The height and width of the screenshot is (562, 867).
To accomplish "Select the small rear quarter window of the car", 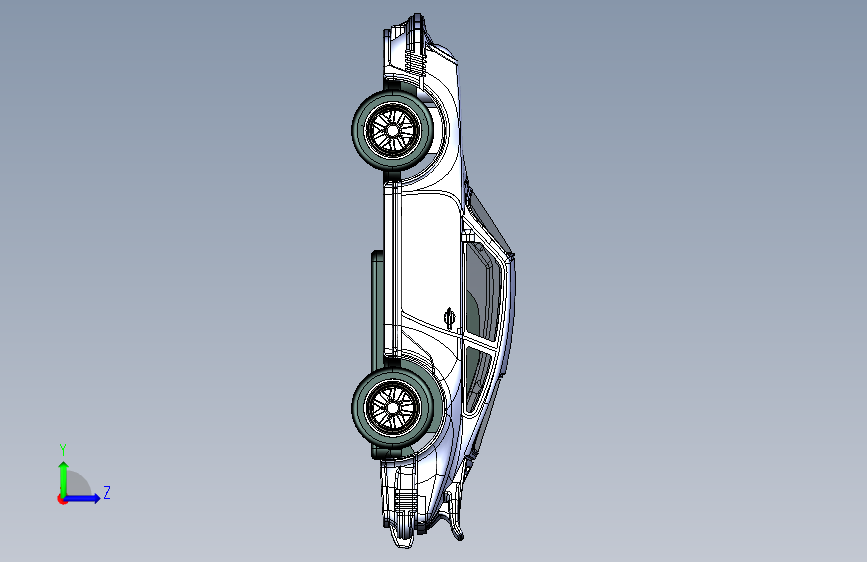I will (477, 379).
